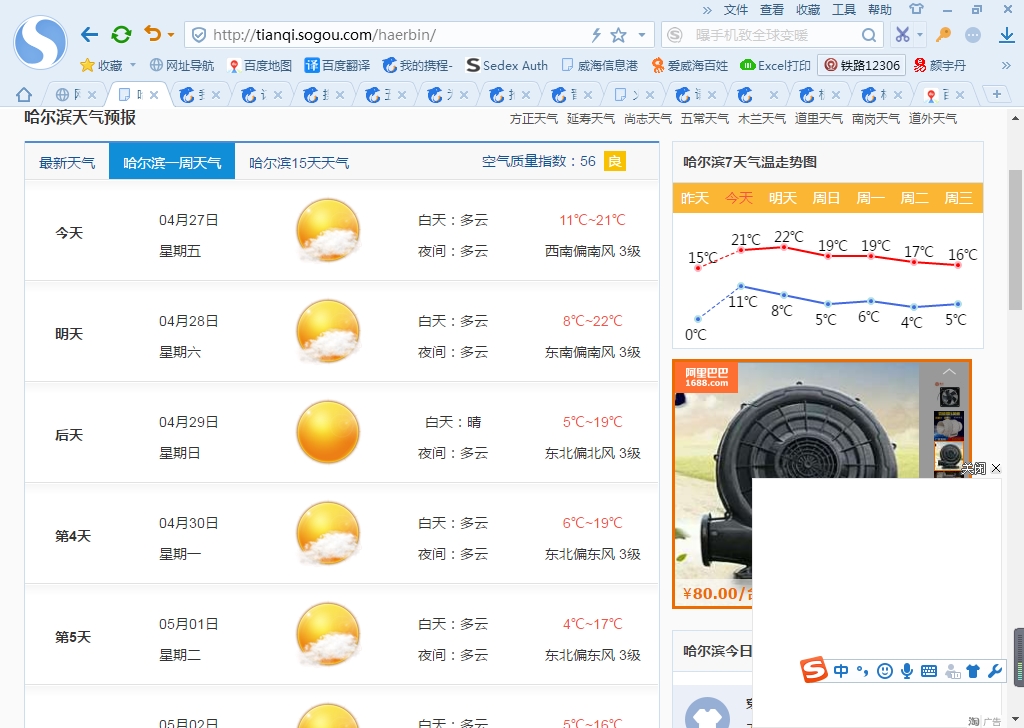Viewport: 1024px width, 728px height.
Task: Click the weather icon for 04月27日
Action: (327, 230)
